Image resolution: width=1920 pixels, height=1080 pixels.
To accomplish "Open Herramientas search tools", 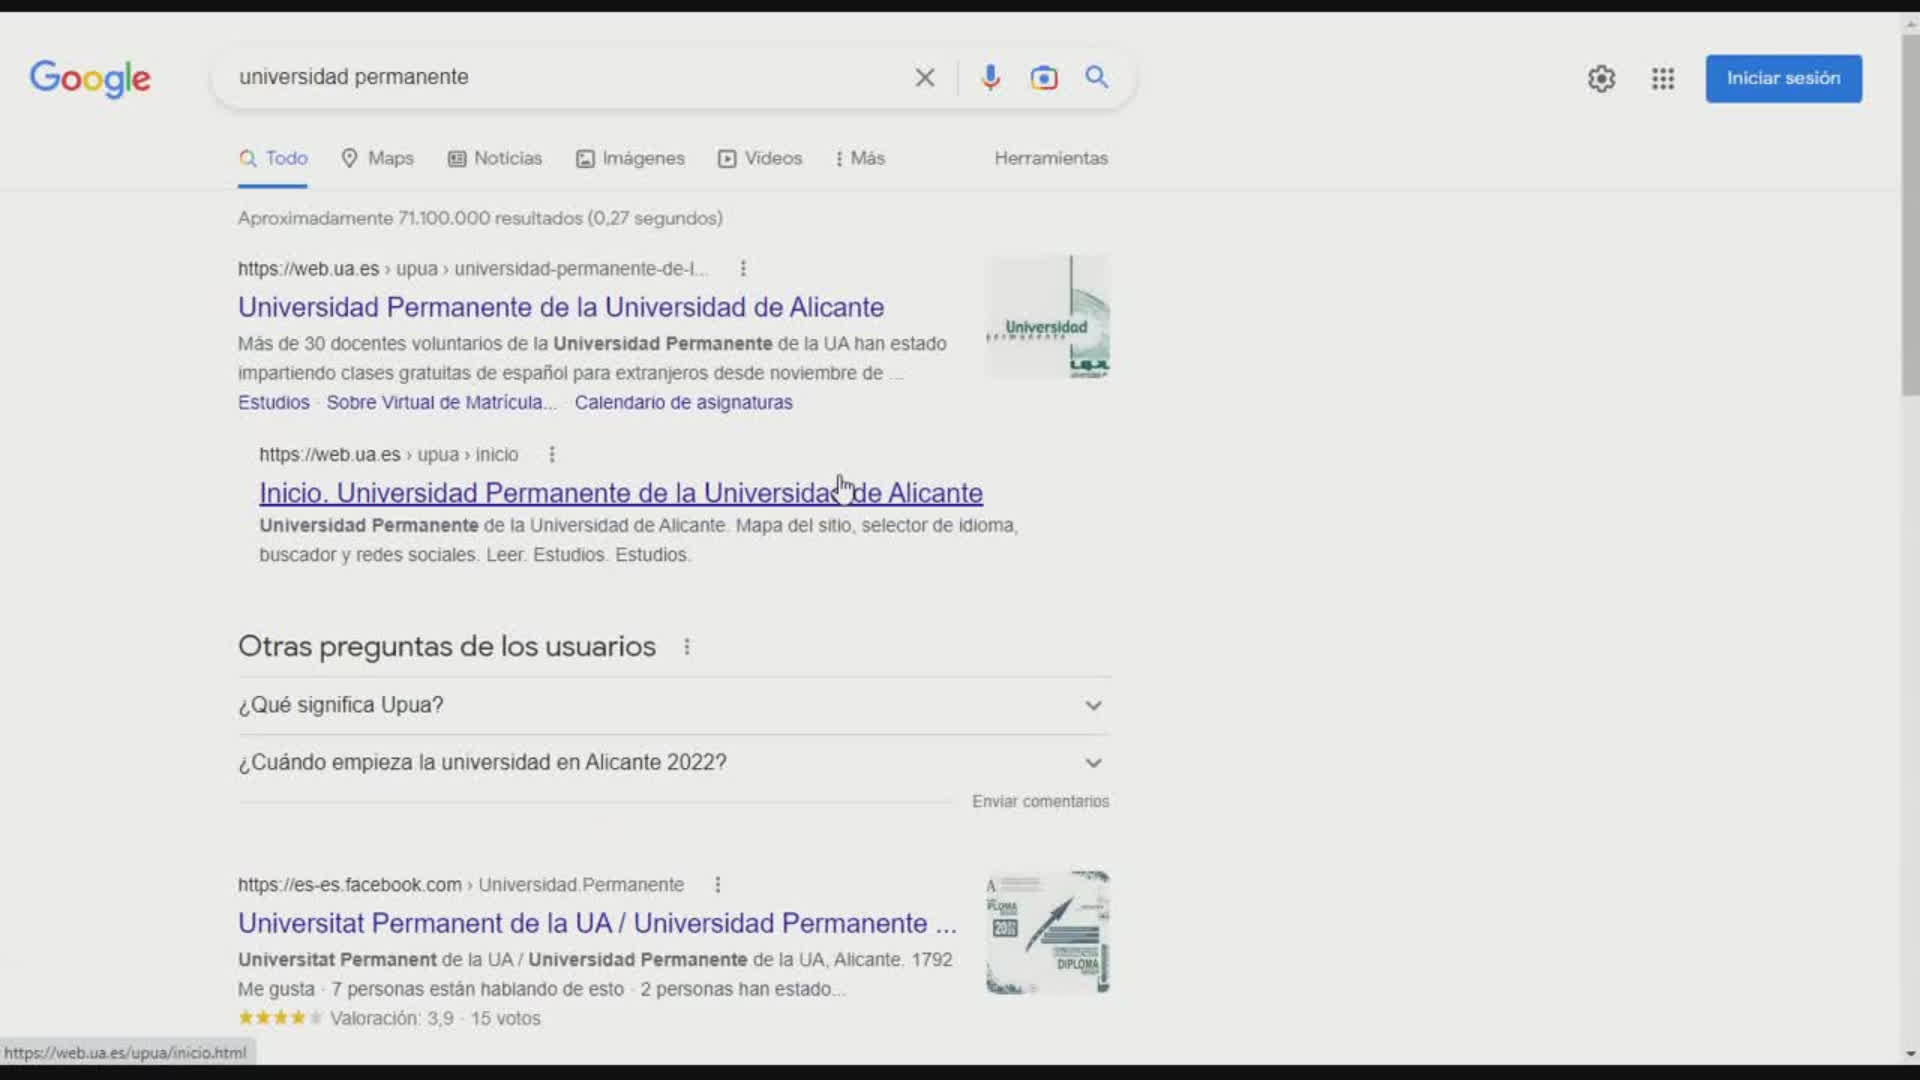I will [1051, 158].
